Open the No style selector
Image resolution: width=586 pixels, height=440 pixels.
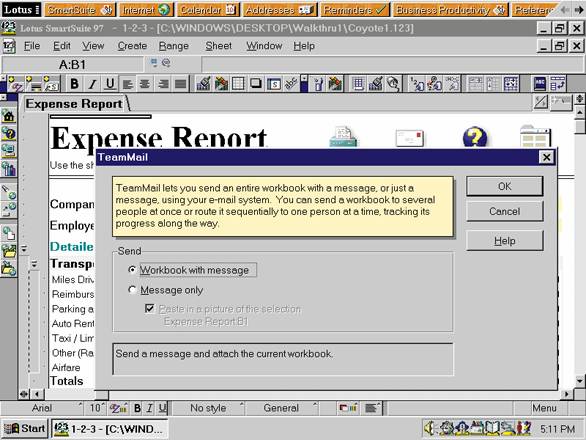click(208, 408)
